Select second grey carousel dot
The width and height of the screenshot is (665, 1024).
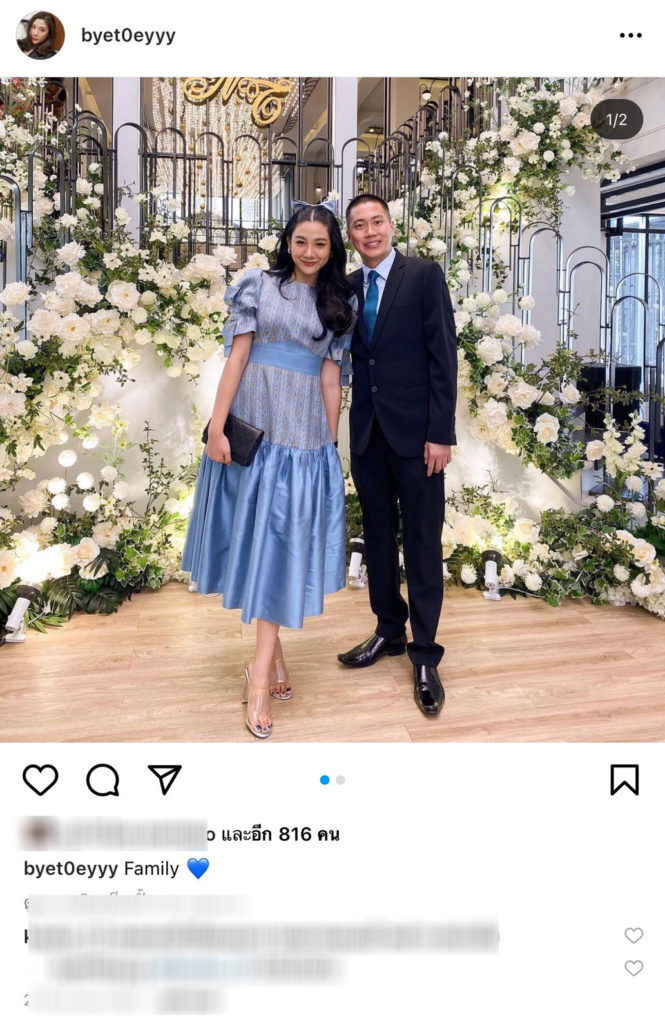tap(340, 780)
